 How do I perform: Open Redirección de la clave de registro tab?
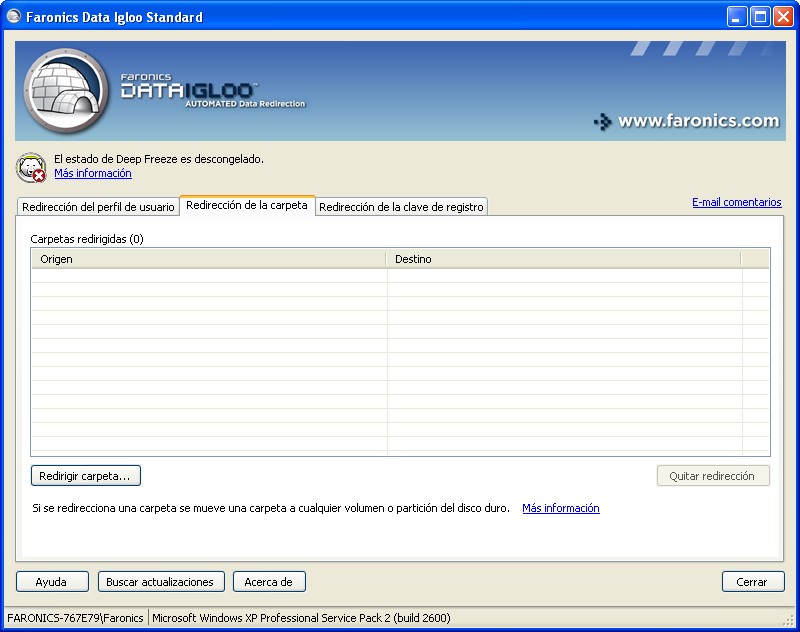(x=401, y=207)
